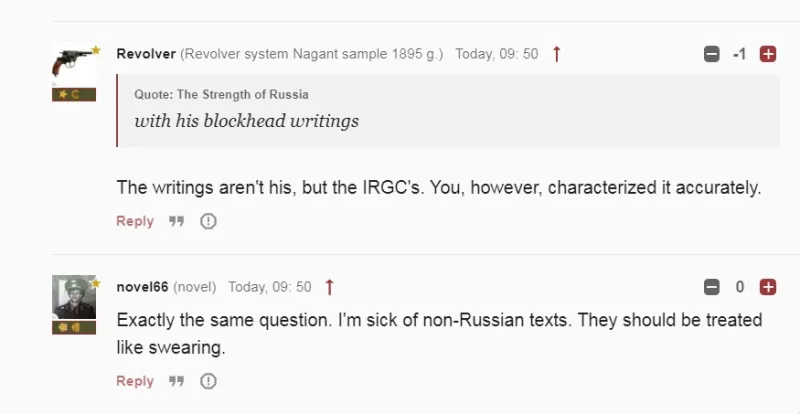
Task: Report Revolver's comment via the exclamation icon
Action: click(208, 222)
